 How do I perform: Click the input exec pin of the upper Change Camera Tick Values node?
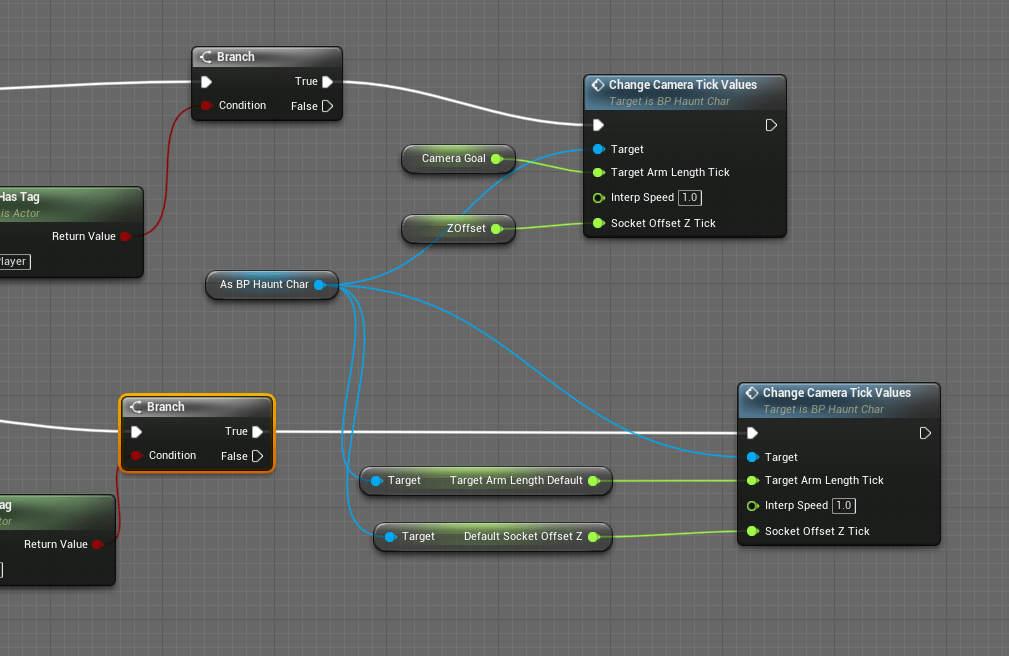tap(598, 125)
